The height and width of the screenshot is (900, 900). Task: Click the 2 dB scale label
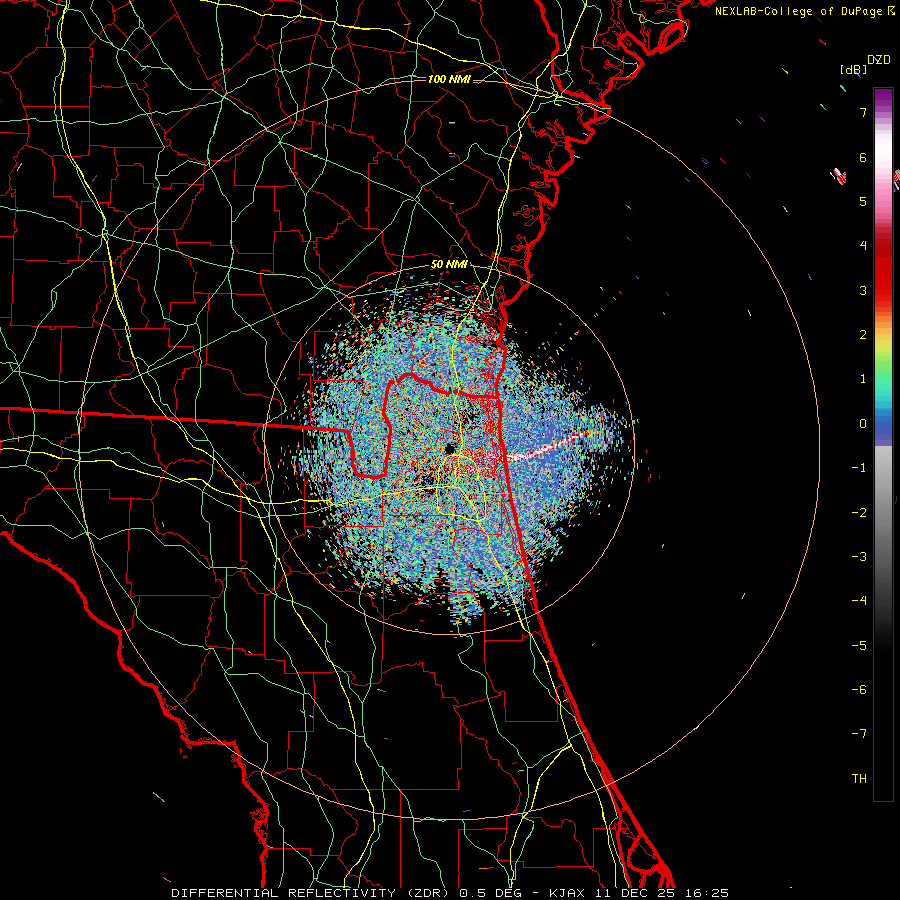863,335
